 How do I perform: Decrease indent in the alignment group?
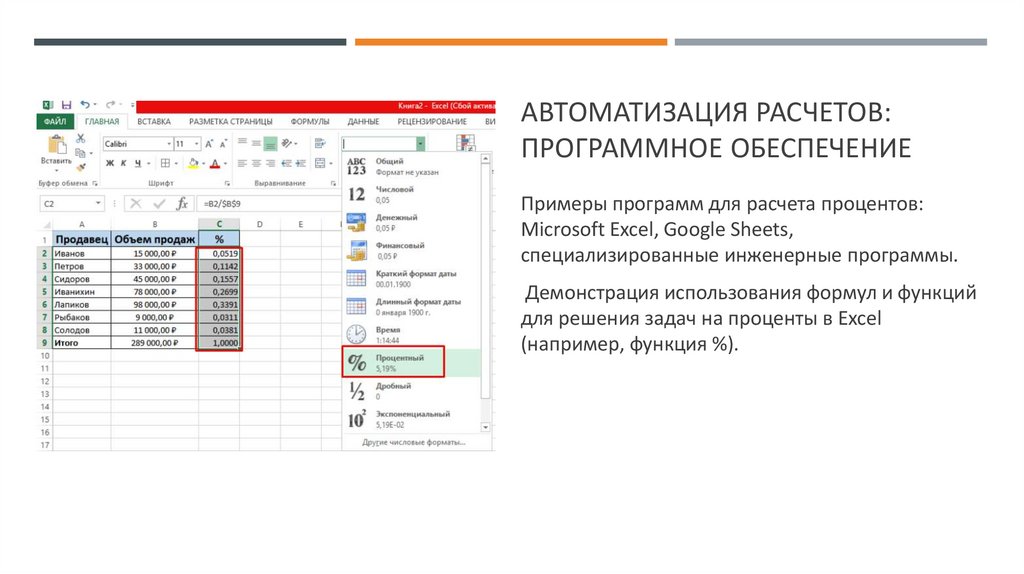click(286, 163)
